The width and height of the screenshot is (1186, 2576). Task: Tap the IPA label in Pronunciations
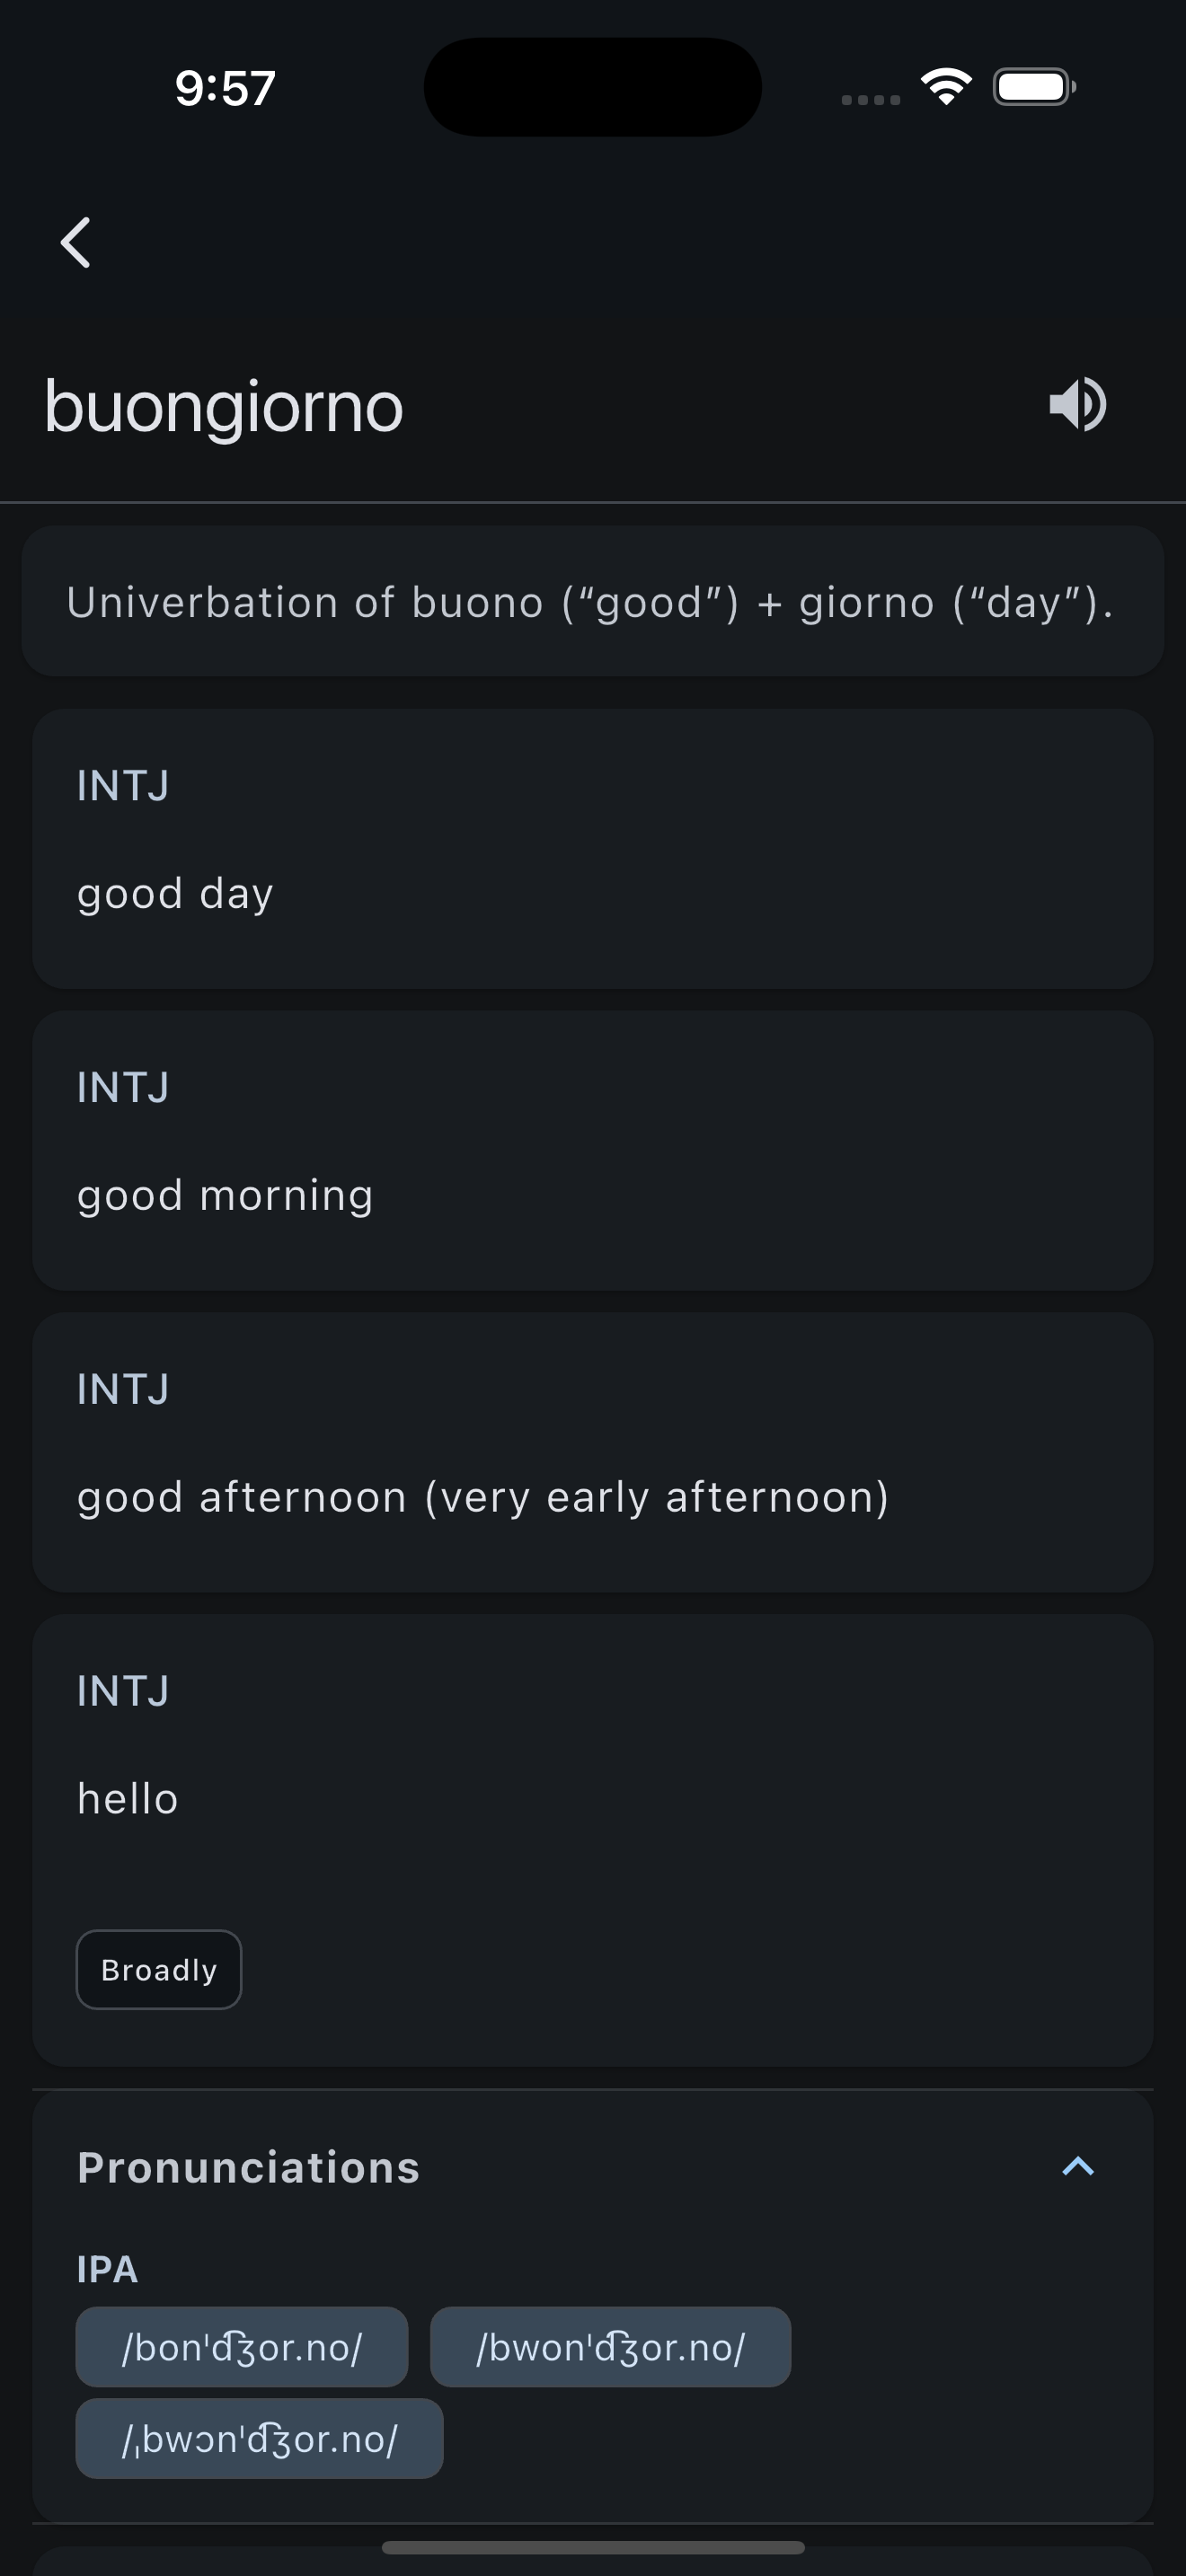tap(108, 2270)
